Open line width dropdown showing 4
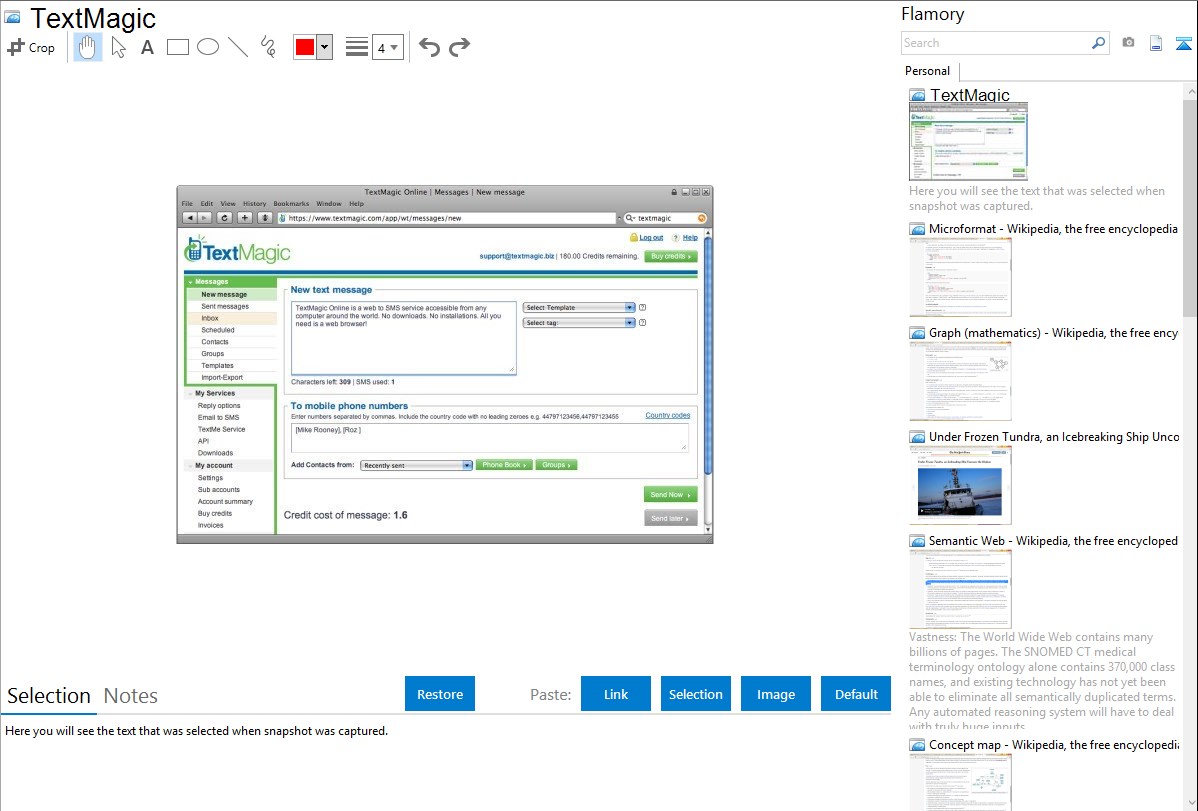Image resolution: width=1198 pixels, height=811 pixels. coord(387,47)
